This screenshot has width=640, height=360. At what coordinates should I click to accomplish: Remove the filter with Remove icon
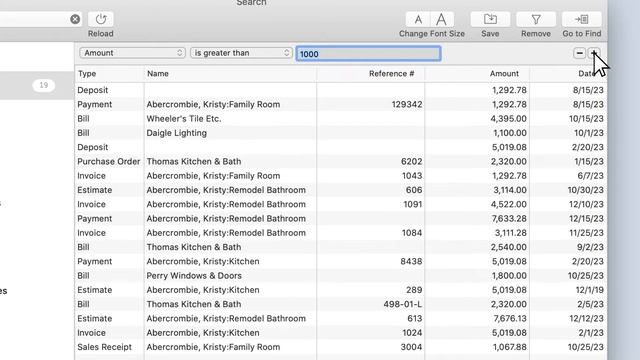click(x=536, y=19)
